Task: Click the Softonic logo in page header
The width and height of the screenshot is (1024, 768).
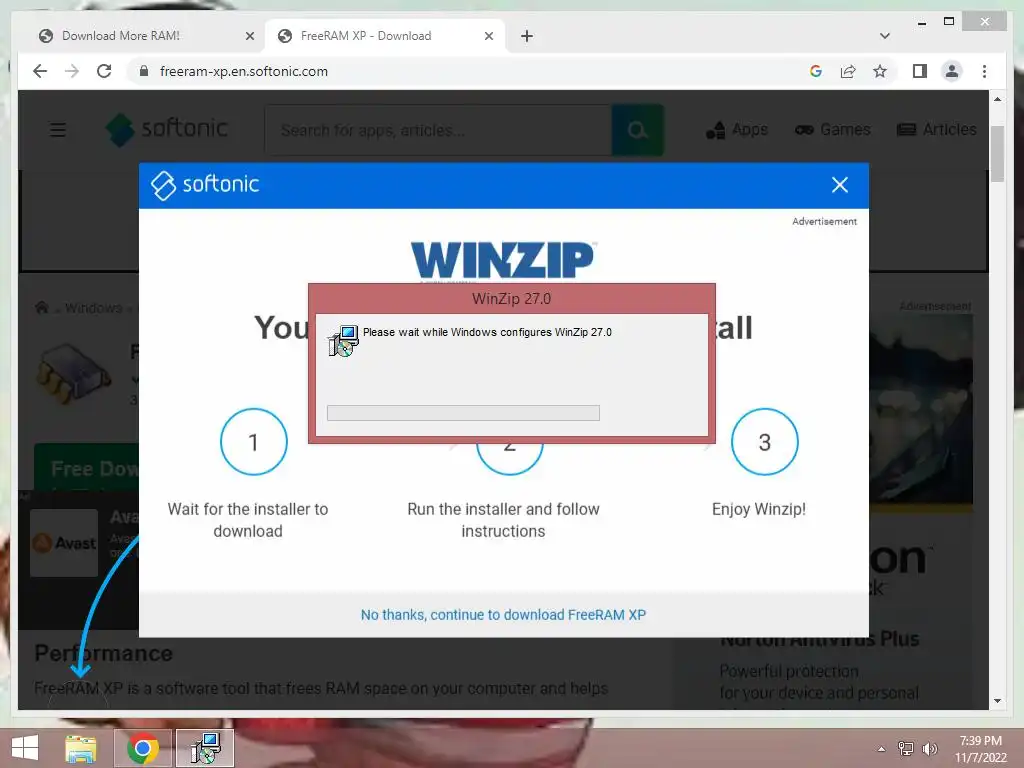Action: tap(167, 129)
